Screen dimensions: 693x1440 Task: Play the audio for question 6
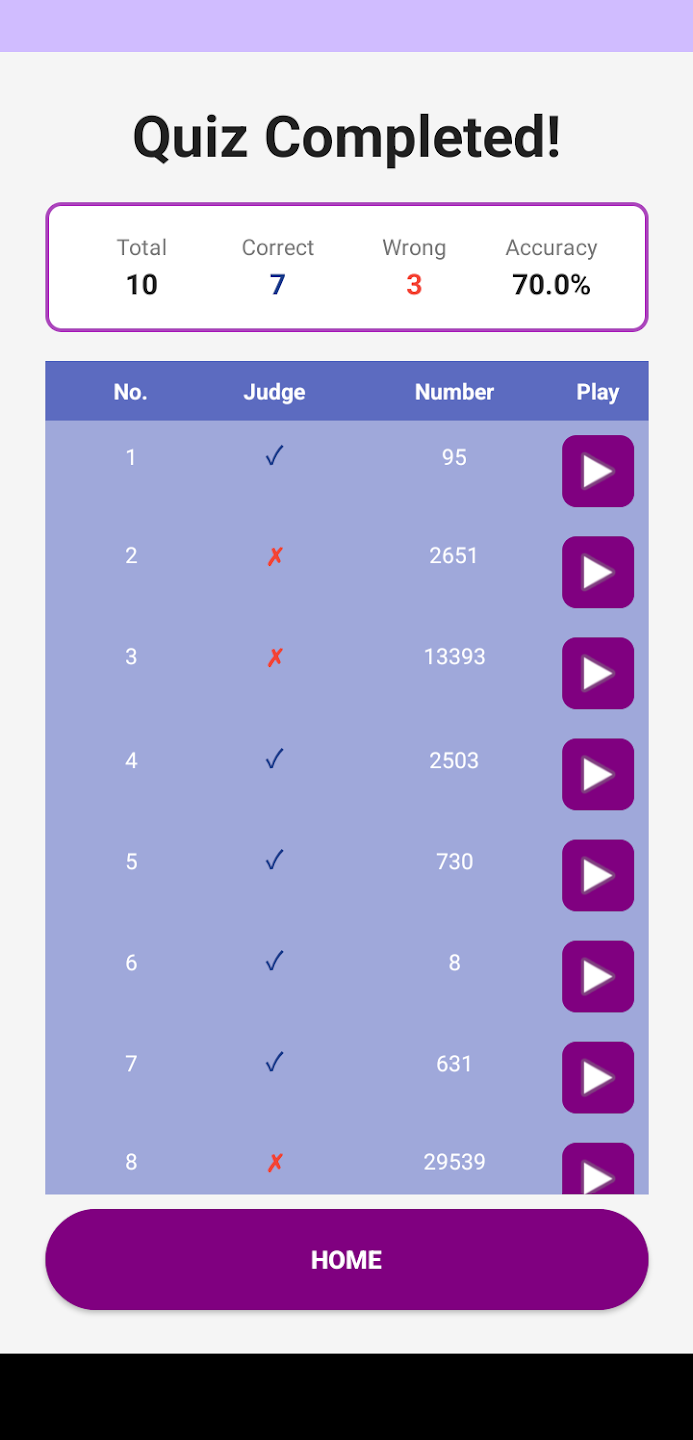(597, 976)
